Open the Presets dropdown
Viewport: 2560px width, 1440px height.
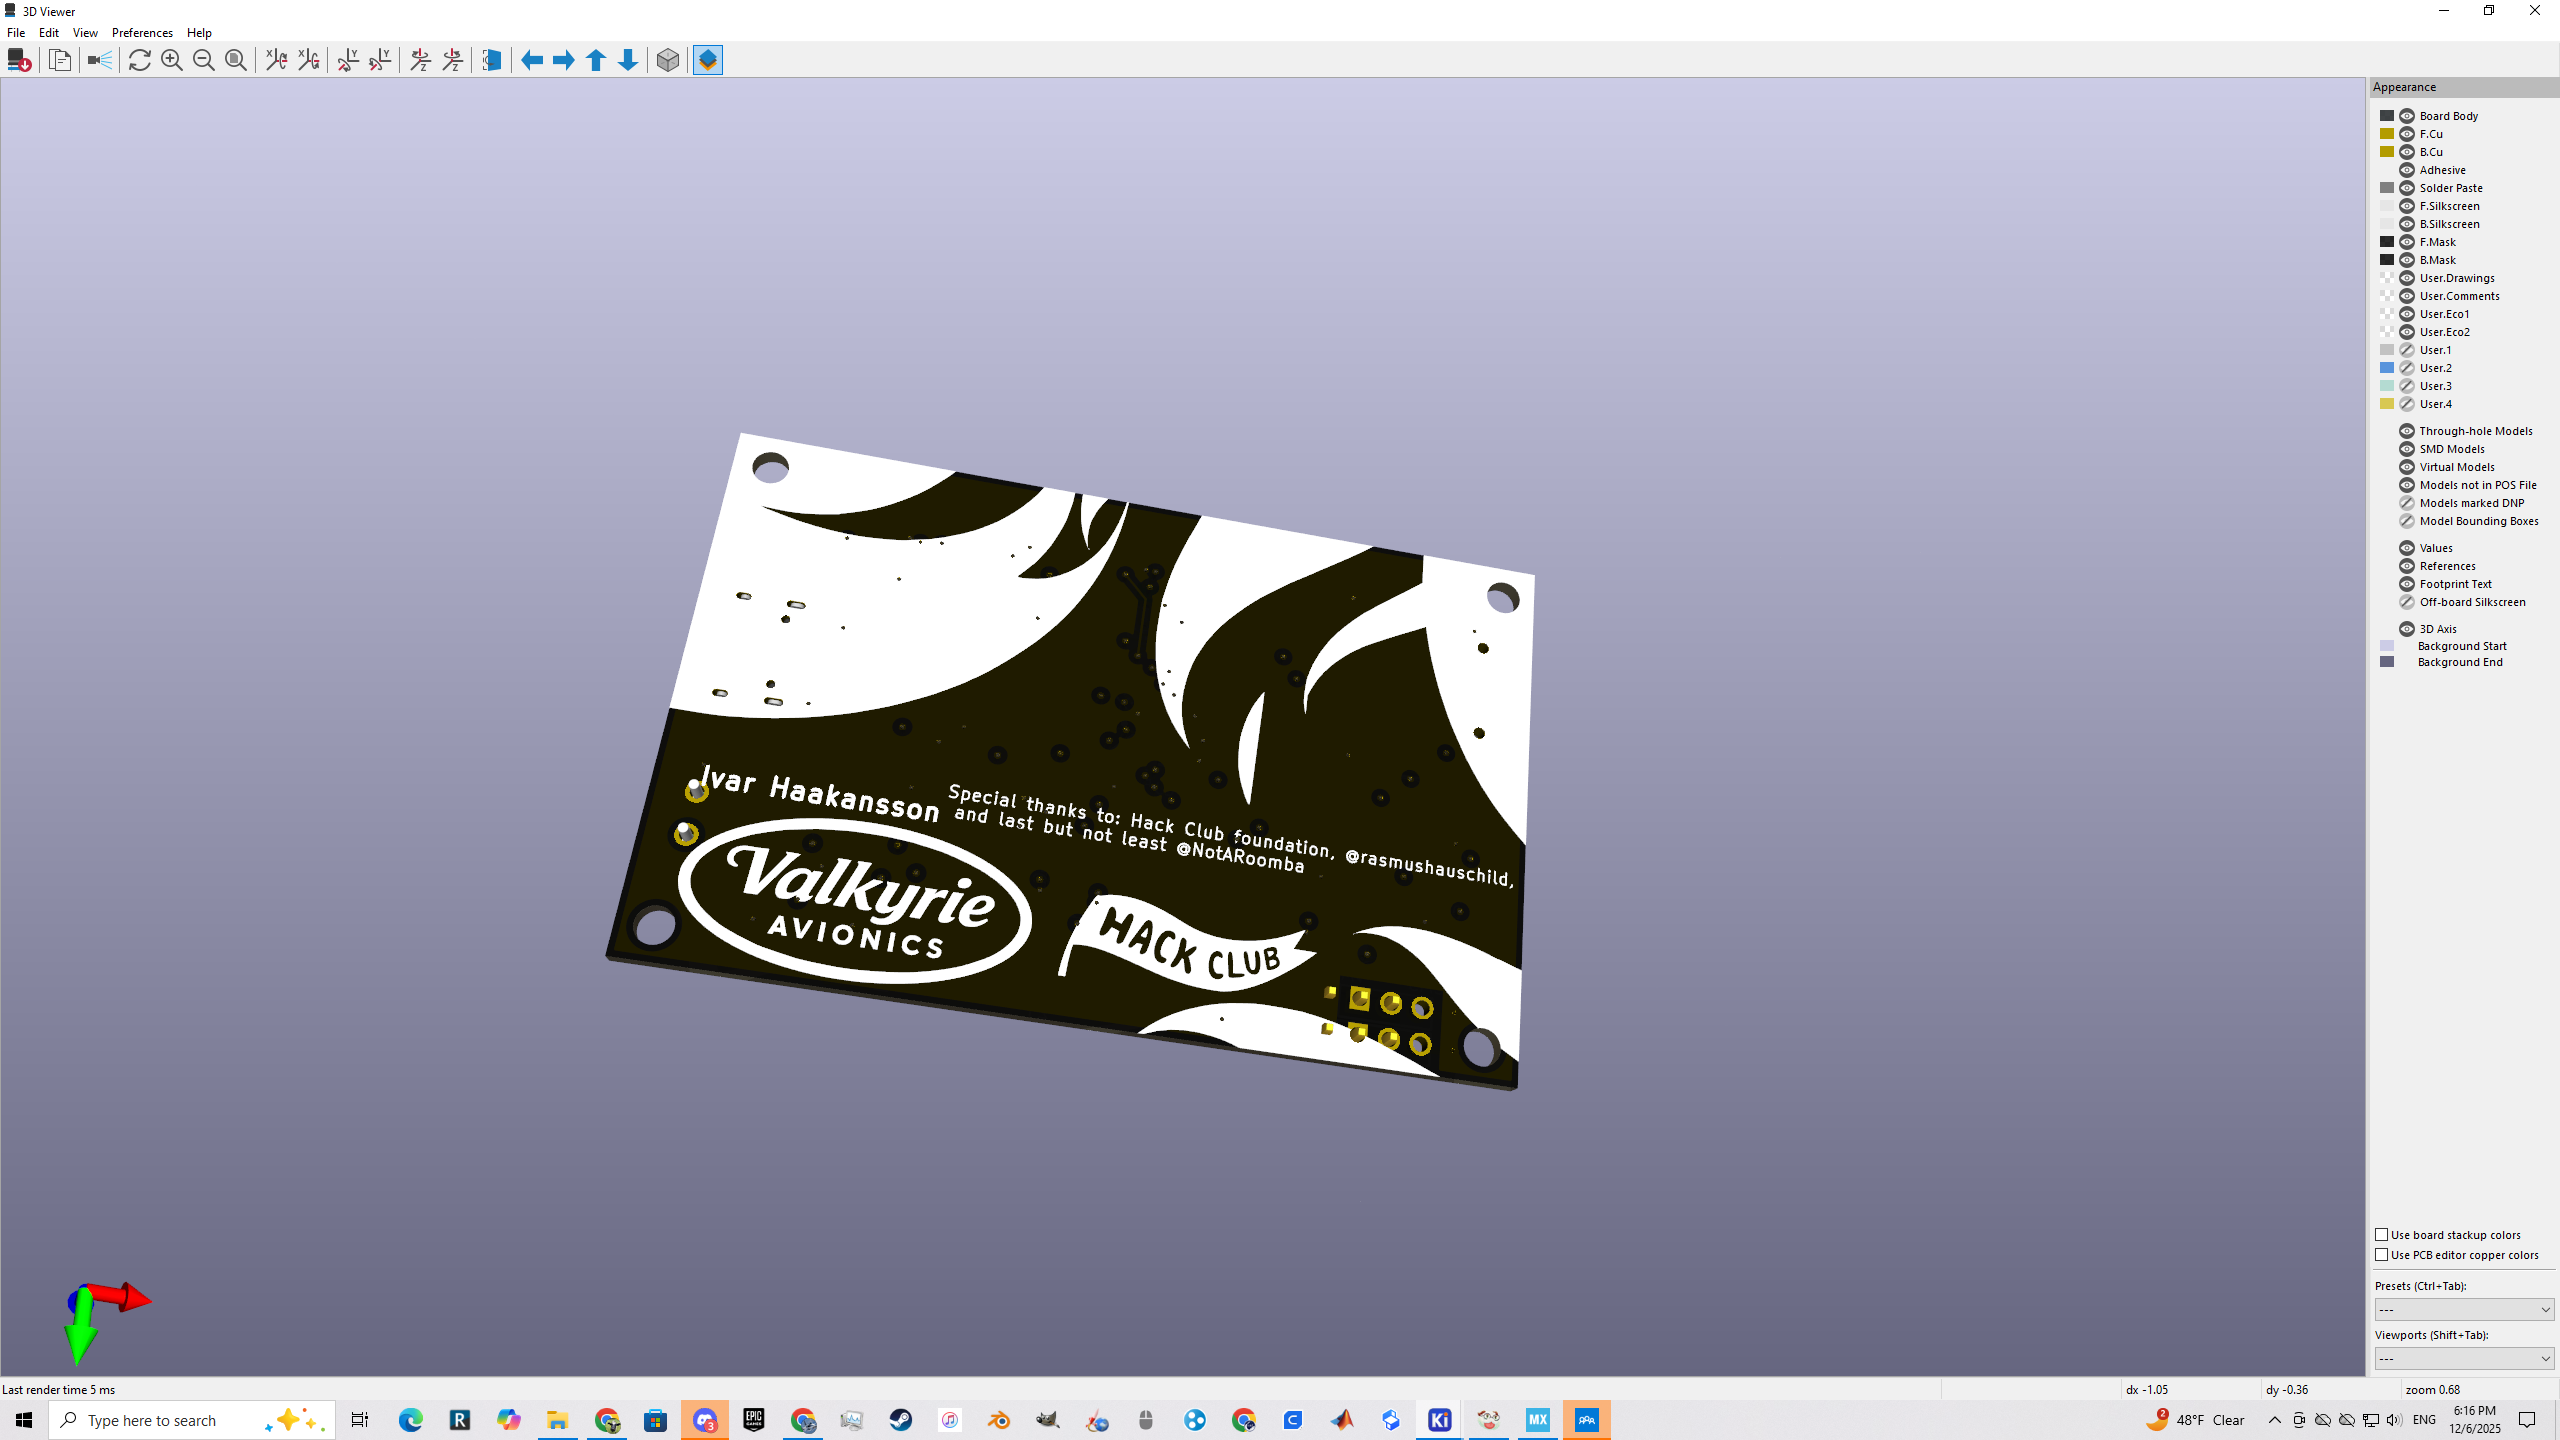click(x=2464, y=1310)
